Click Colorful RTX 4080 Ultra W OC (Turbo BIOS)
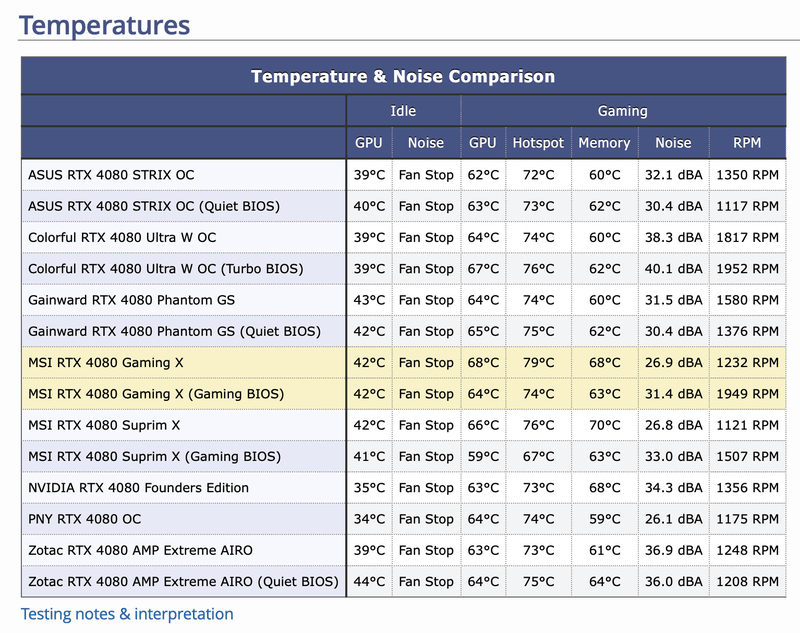 coord(165,269)
